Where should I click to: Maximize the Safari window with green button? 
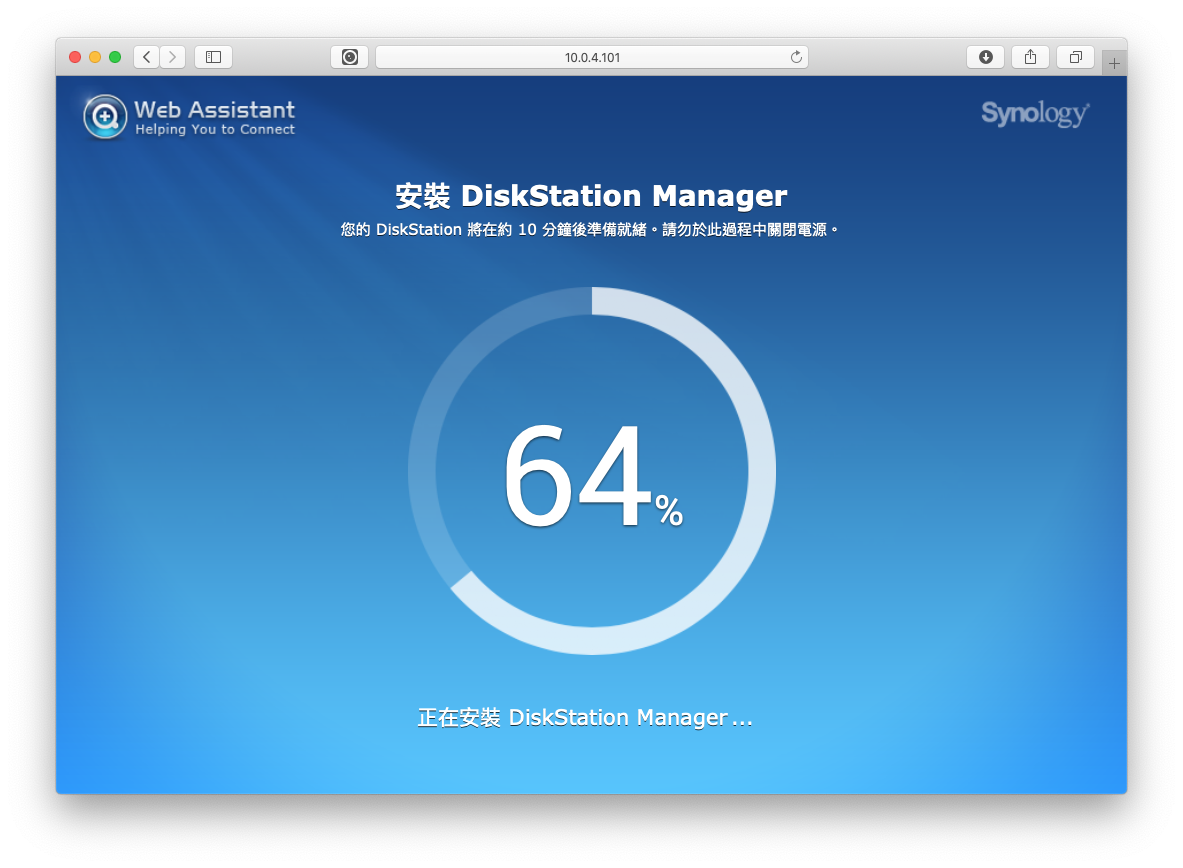(115, 57)
